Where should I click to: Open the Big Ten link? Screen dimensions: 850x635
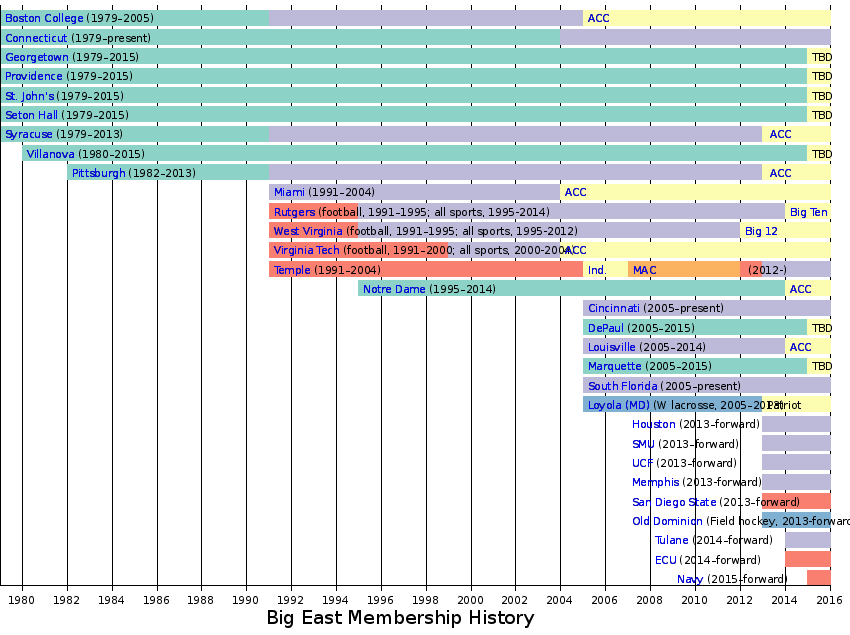809,212
